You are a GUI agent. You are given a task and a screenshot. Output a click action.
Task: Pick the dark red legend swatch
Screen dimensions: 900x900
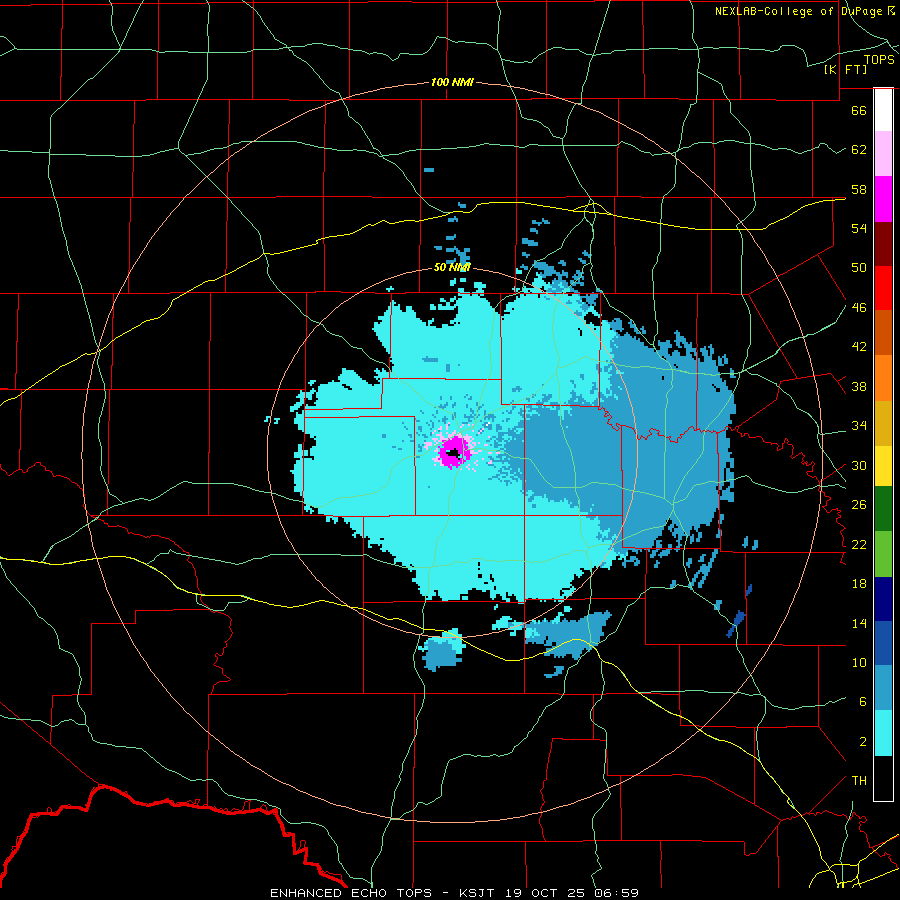tap(883, 244)
